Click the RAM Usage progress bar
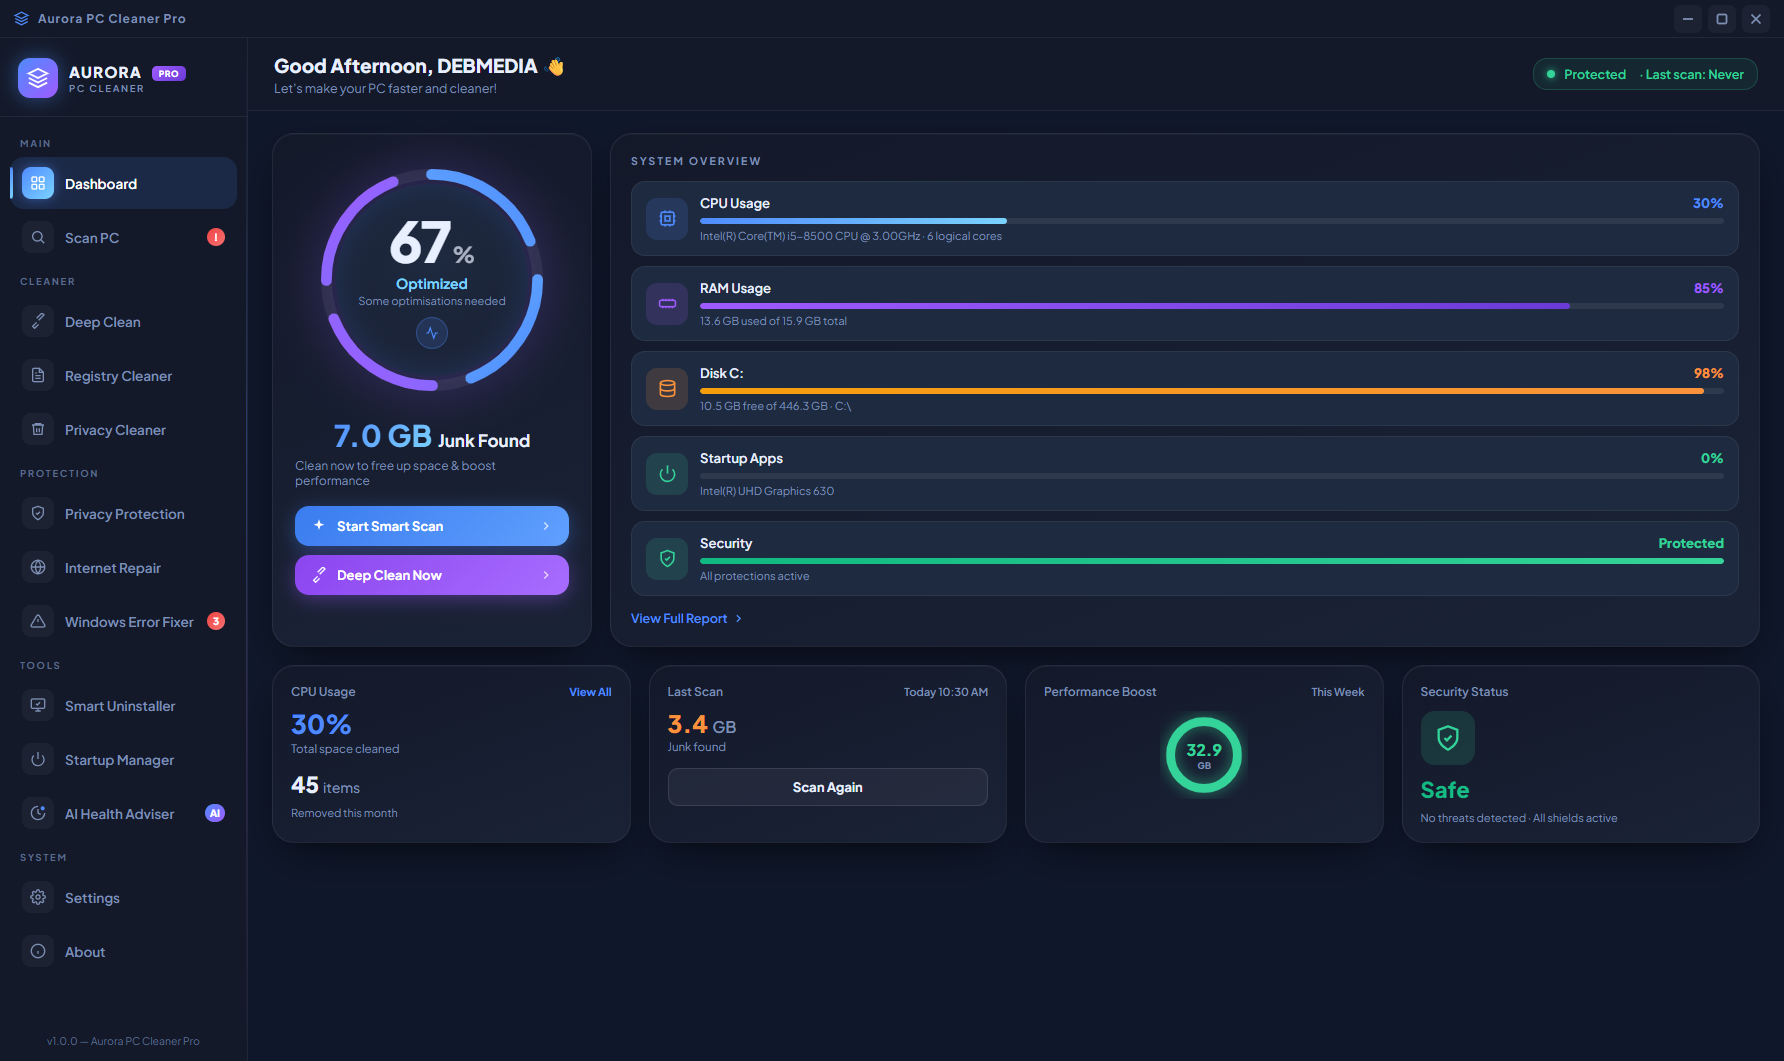This screenshot has height=1061, width=1784. point(1212,306)
